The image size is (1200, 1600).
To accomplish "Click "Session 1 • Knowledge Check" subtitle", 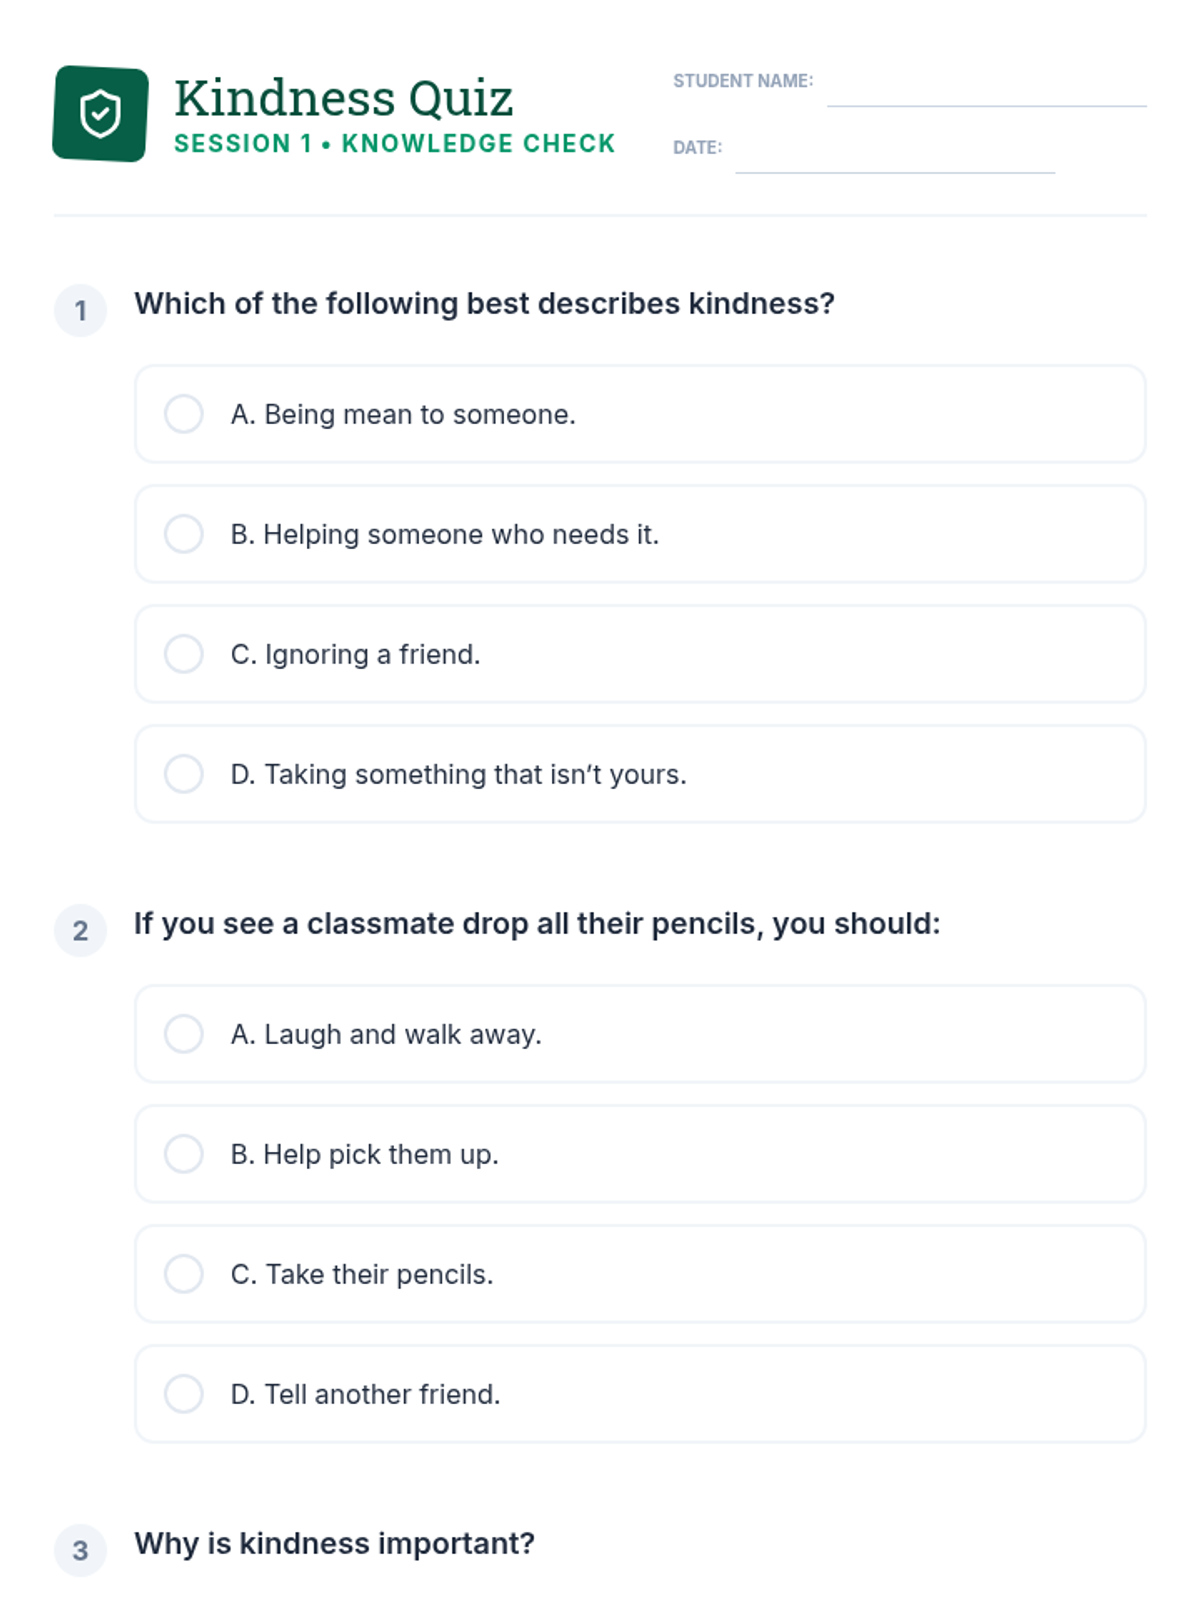I will point(394,144).
